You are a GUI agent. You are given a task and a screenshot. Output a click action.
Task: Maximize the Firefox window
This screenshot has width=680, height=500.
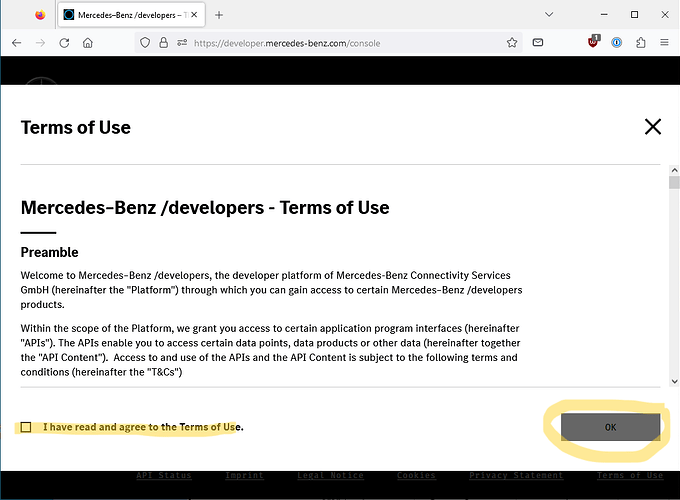(x=634, y=15)
